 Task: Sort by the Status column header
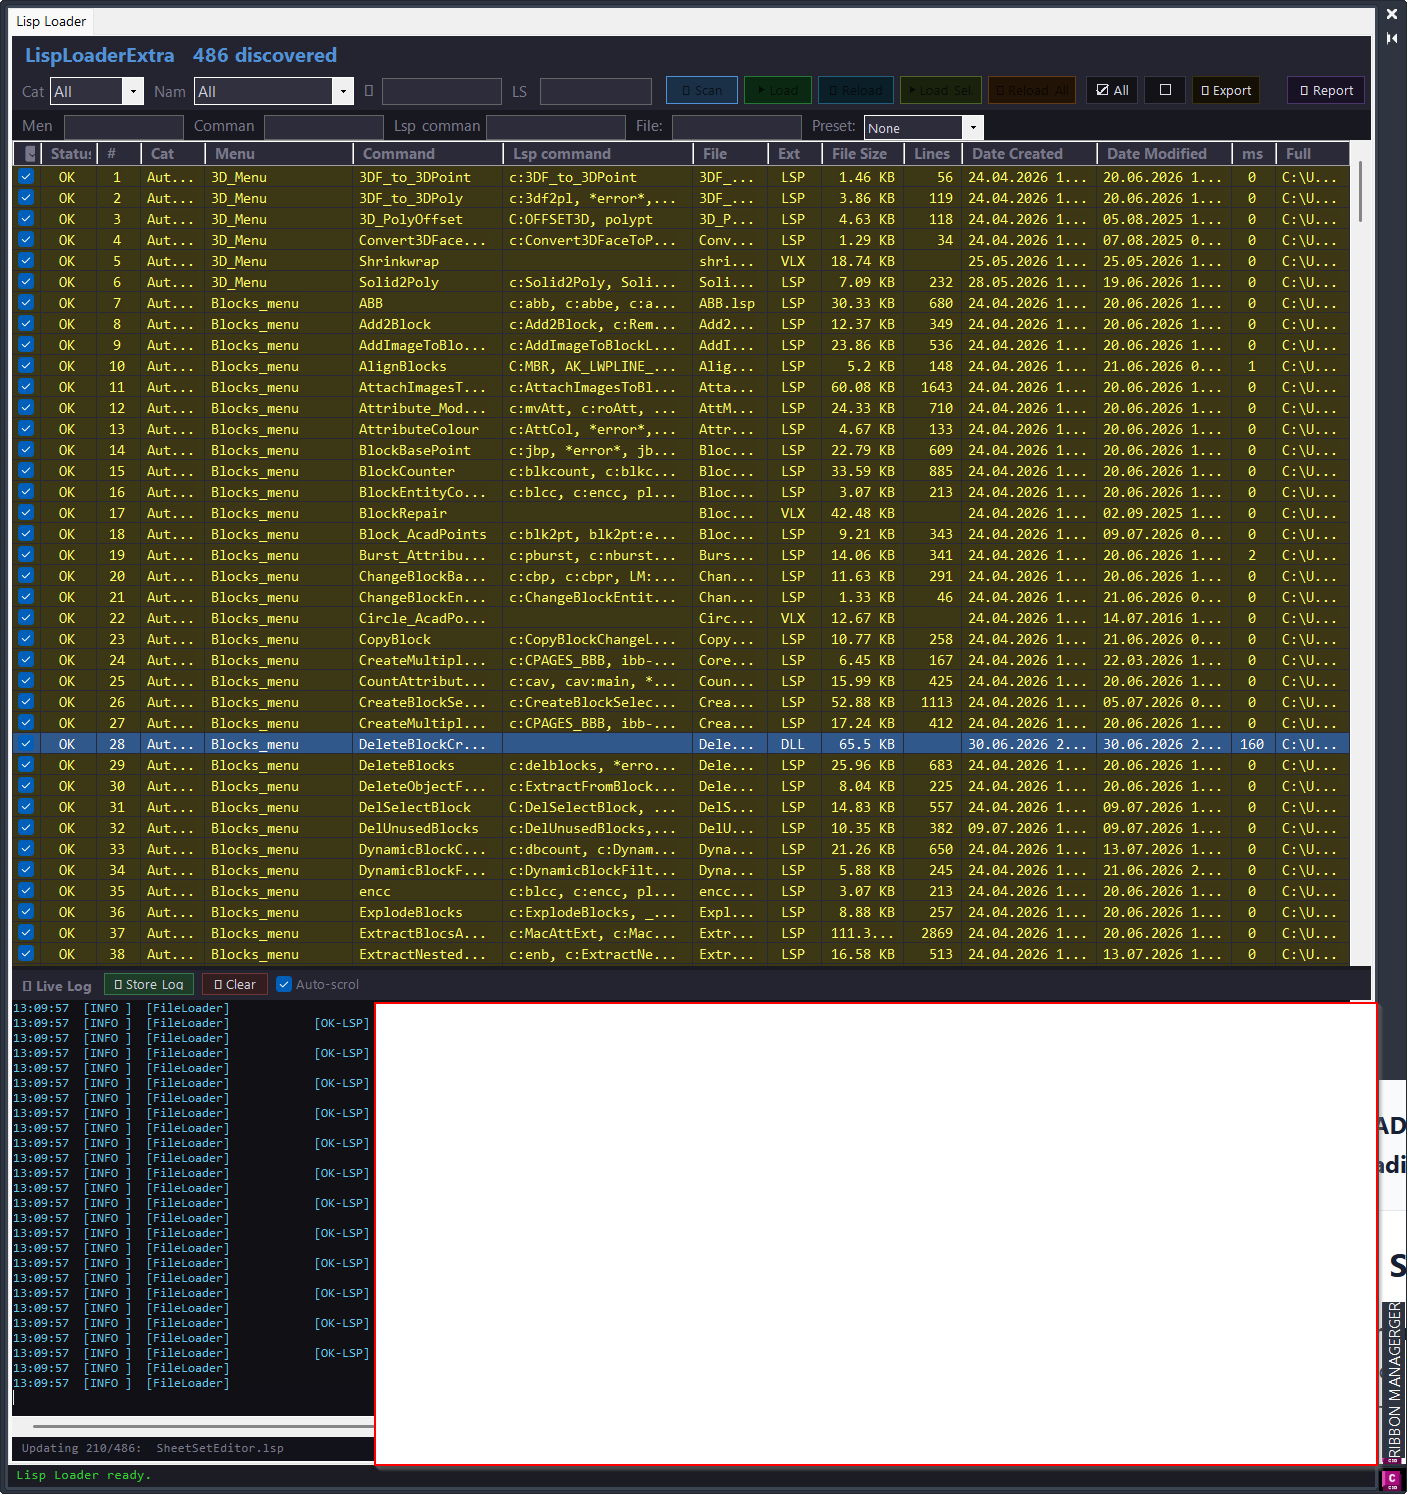(69, 153)
